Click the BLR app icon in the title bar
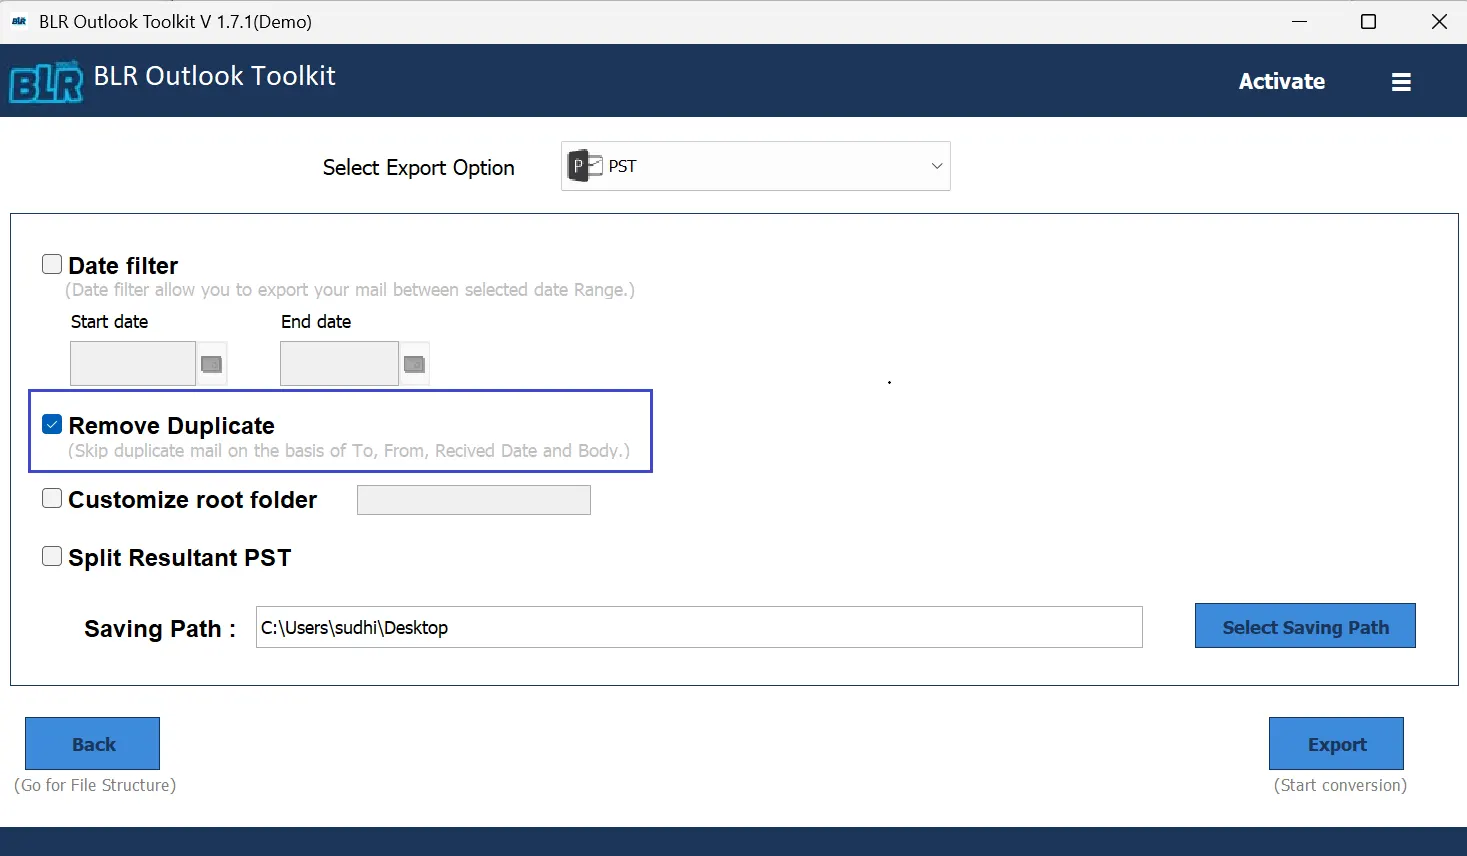 [18, 20]
